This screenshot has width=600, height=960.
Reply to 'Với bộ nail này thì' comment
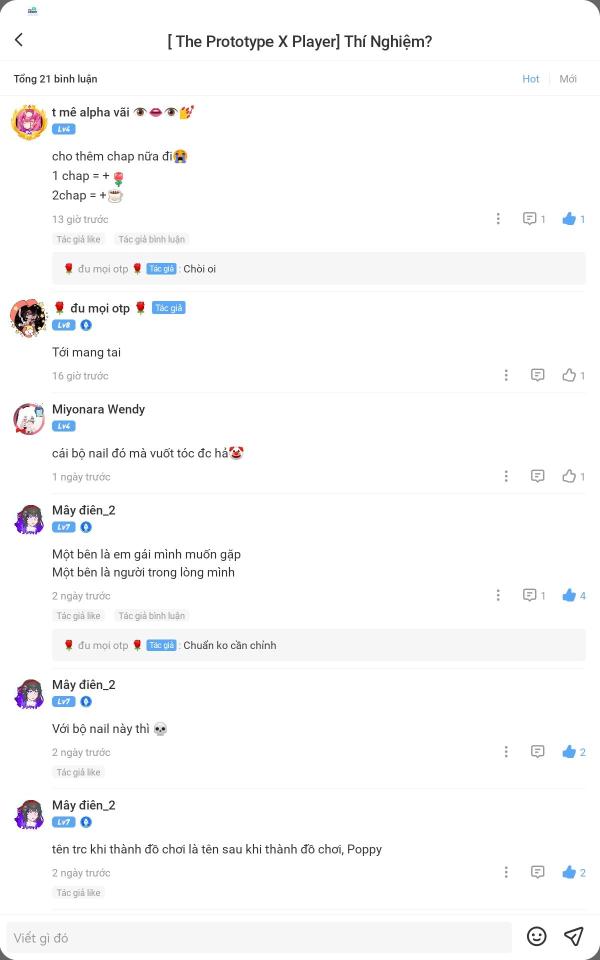click(x=538, y=751)
